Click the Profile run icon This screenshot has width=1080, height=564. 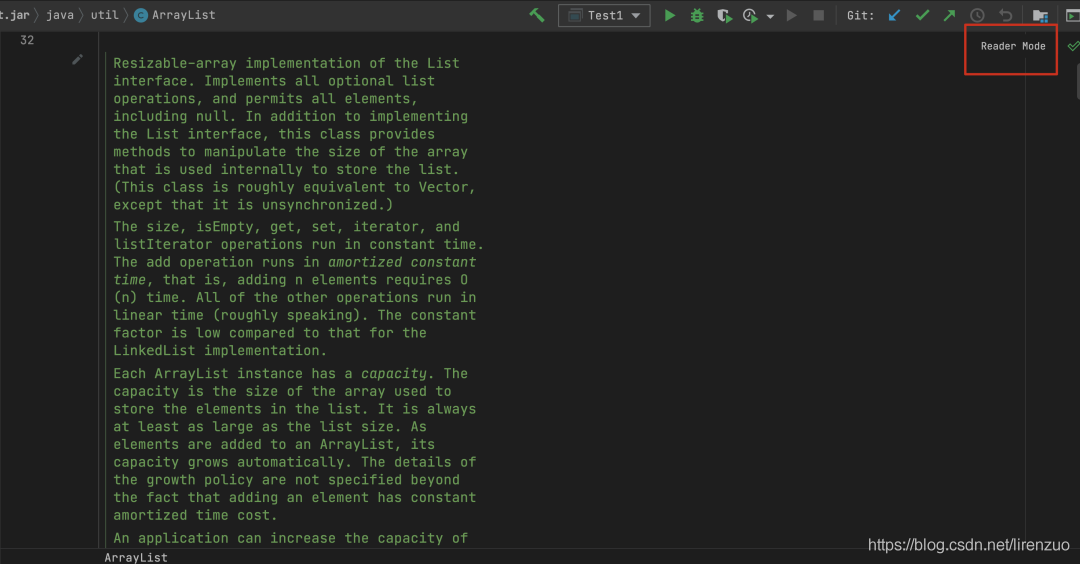(750, 15)
